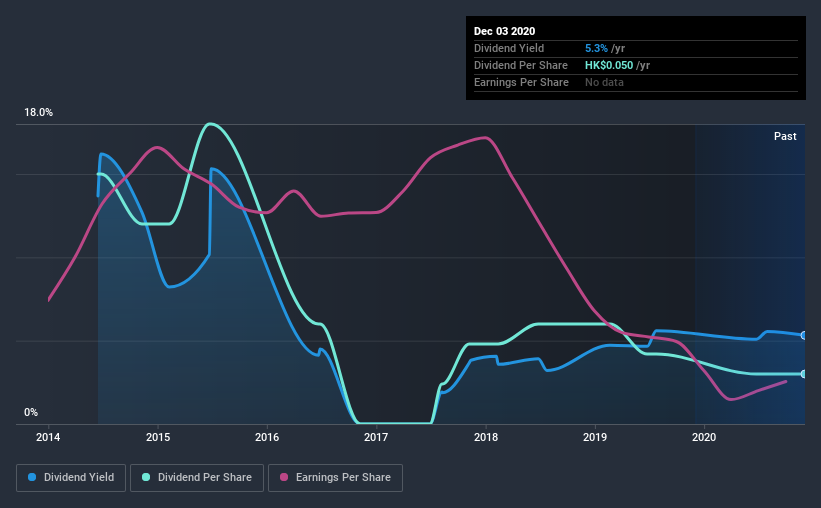Click the 'No data' earnings value
Viewport: 821px width, 508px height.
pos(604,82)
